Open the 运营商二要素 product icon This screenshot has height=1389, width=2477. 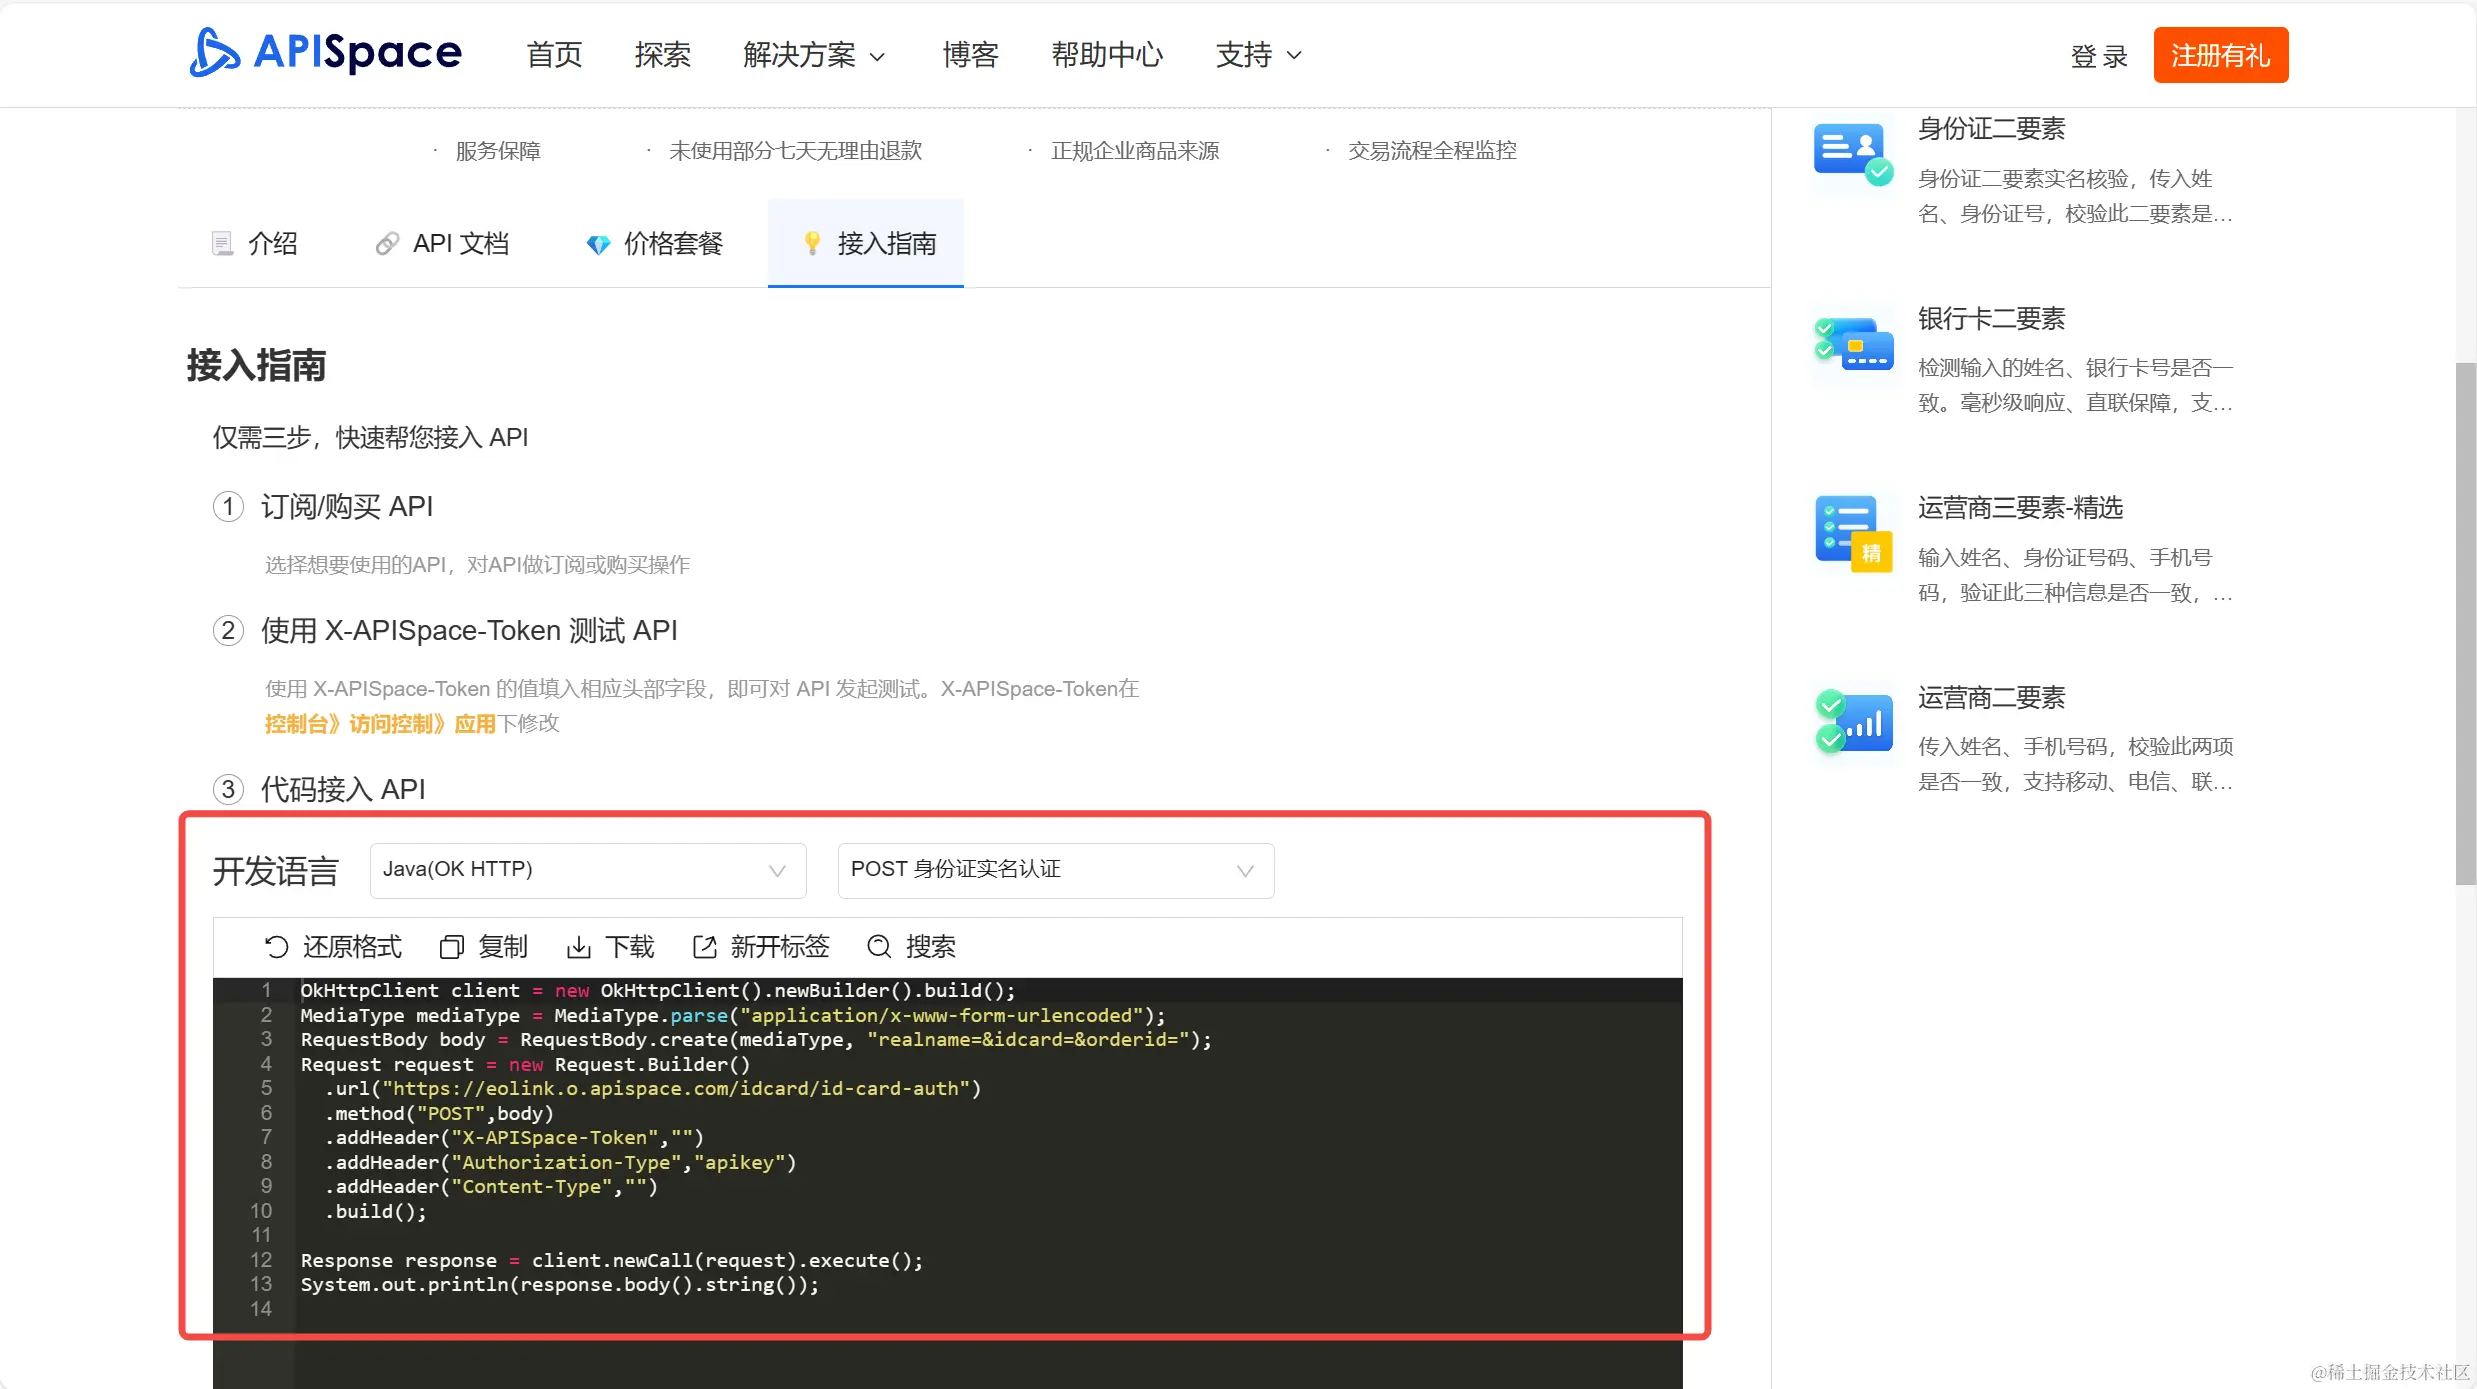tap(1853, 721)
